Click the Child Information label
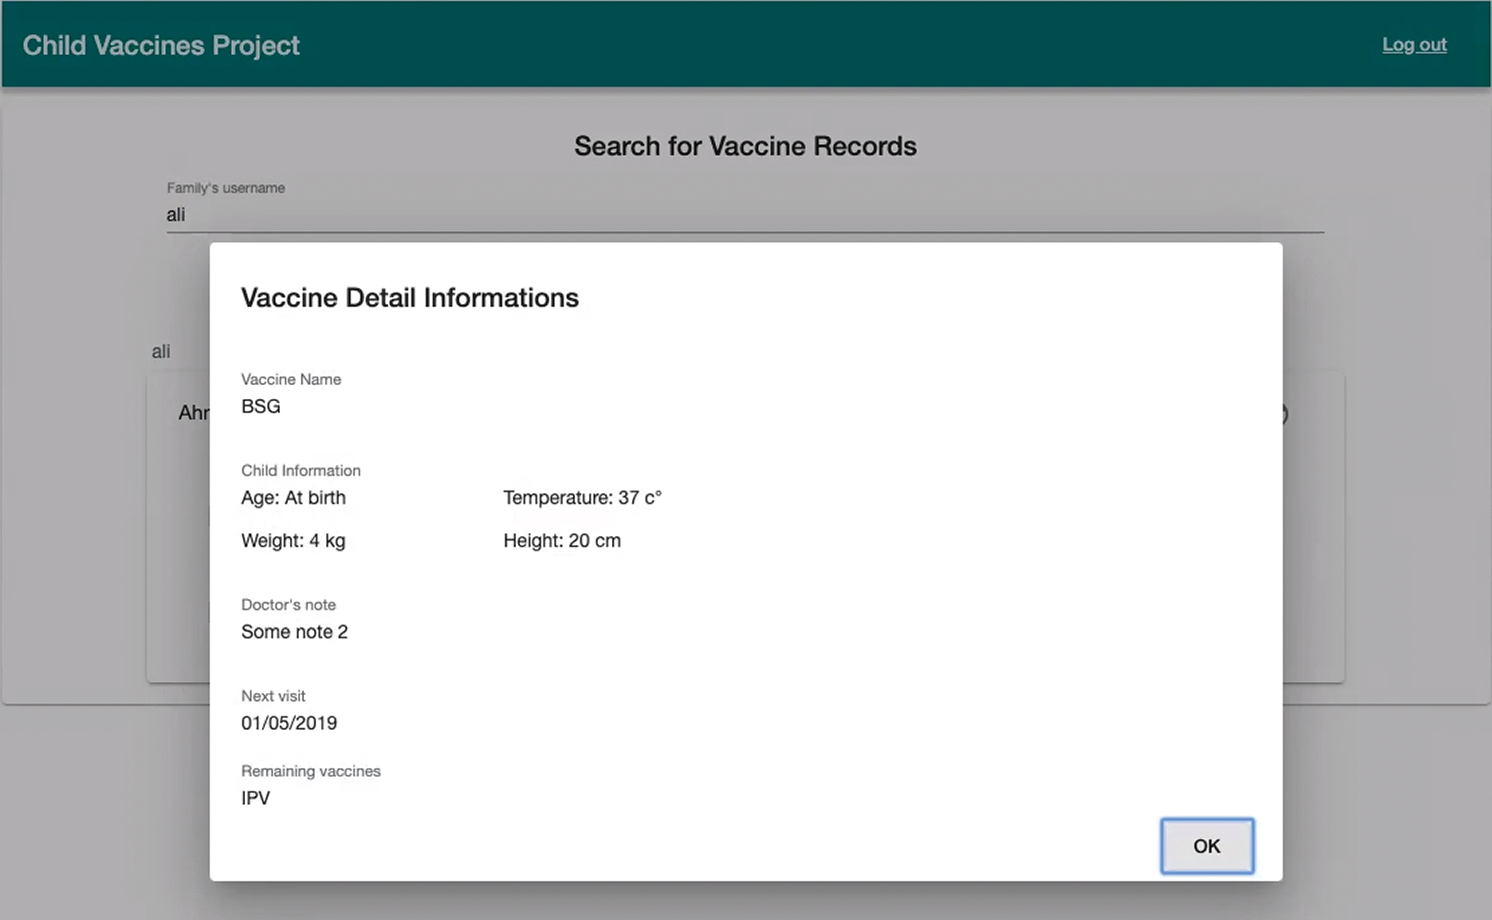This screenshot has width=1492, height=920. point(301,471)
